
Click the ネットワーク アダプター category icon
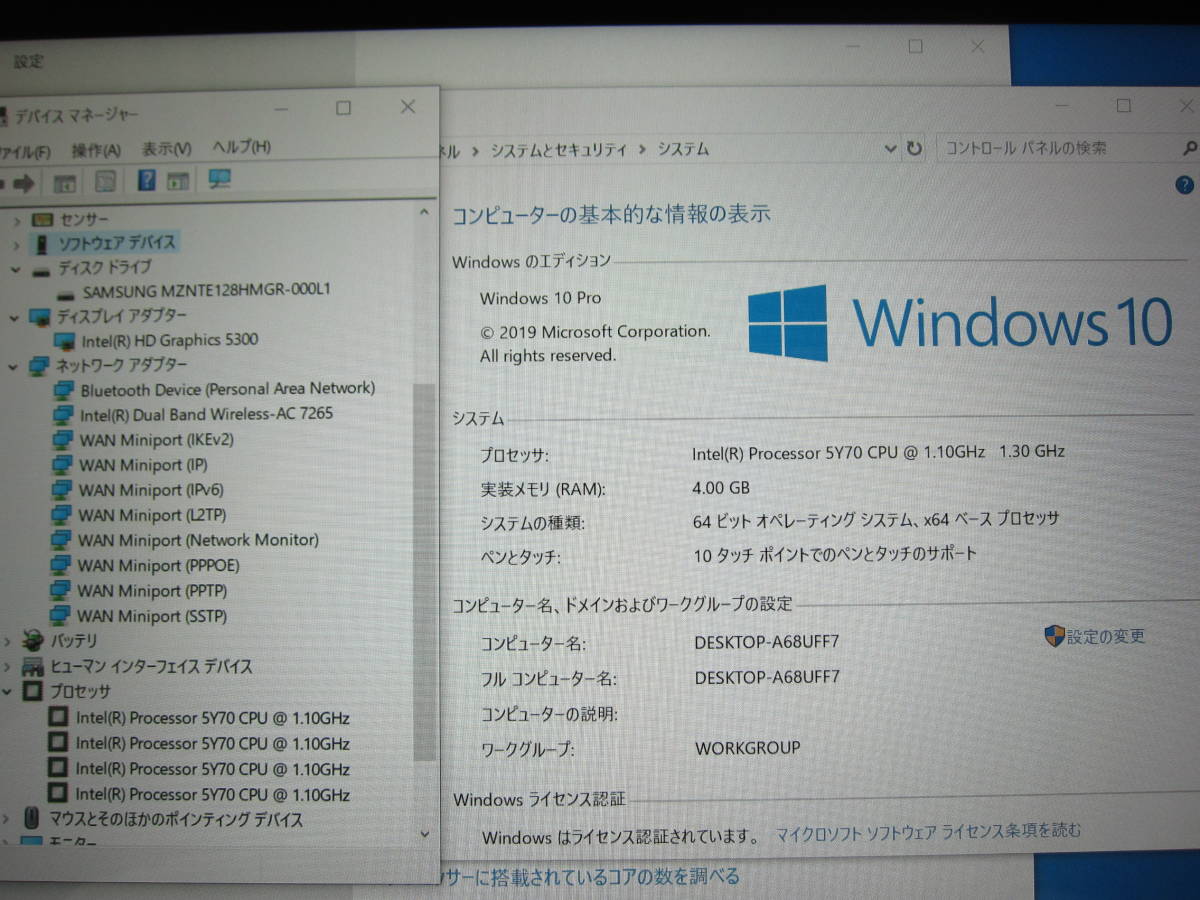point(40,366)
